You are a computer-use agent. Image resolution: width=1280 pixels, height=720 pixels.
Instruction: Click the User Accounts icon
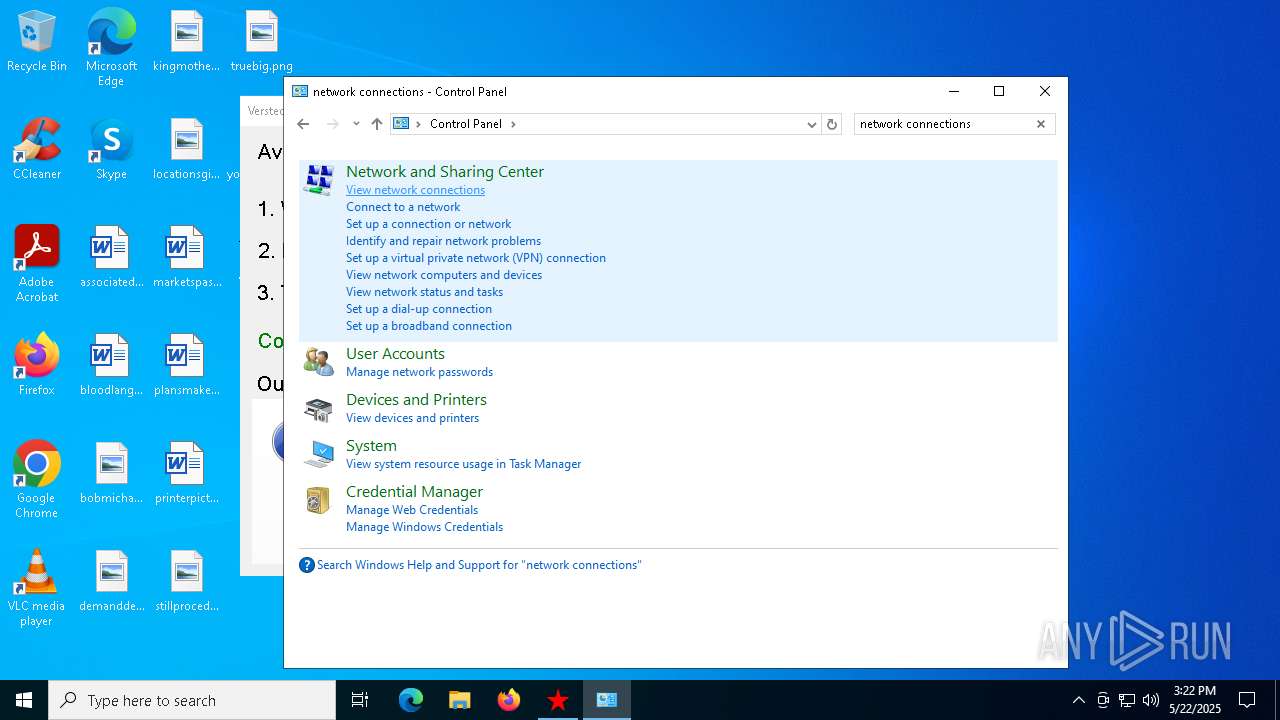318,362
